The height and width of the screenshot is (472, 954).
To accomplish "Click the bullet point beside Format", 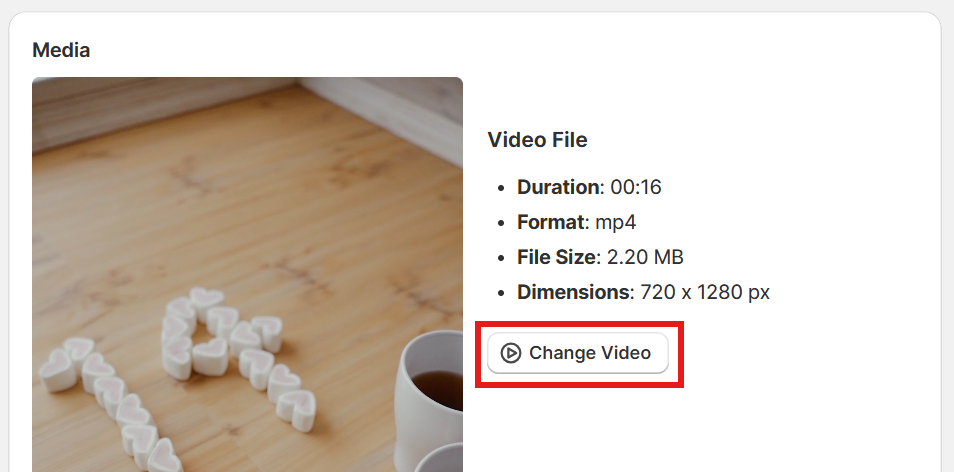I will (x=501, y=223).
